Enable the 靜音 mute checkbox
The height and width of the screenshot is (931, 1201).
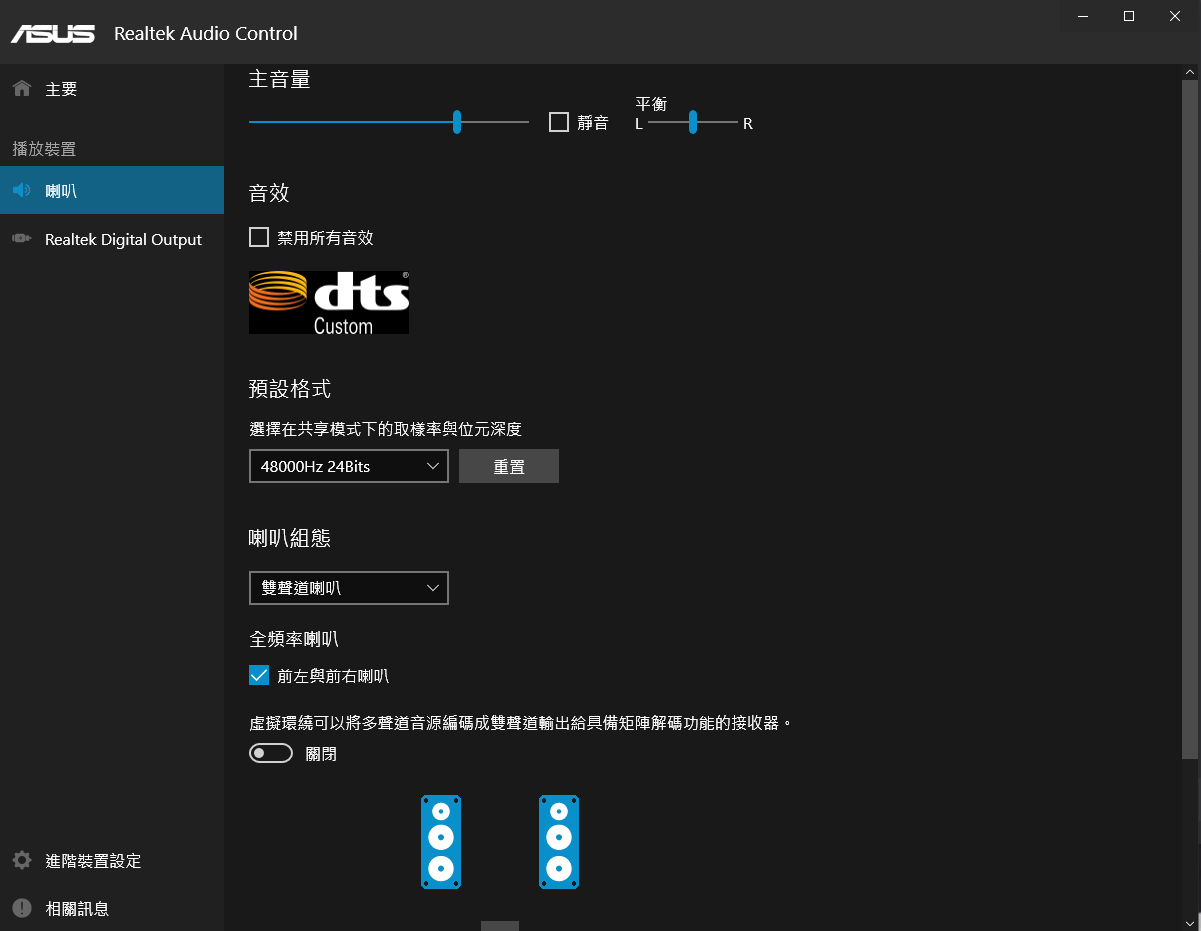point(558,122)
